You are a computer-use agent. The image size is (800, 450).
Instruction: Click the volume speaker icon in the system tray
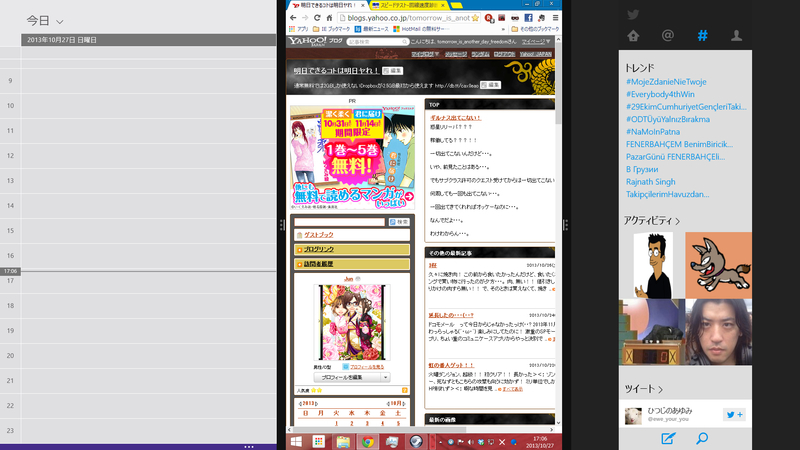470,442
